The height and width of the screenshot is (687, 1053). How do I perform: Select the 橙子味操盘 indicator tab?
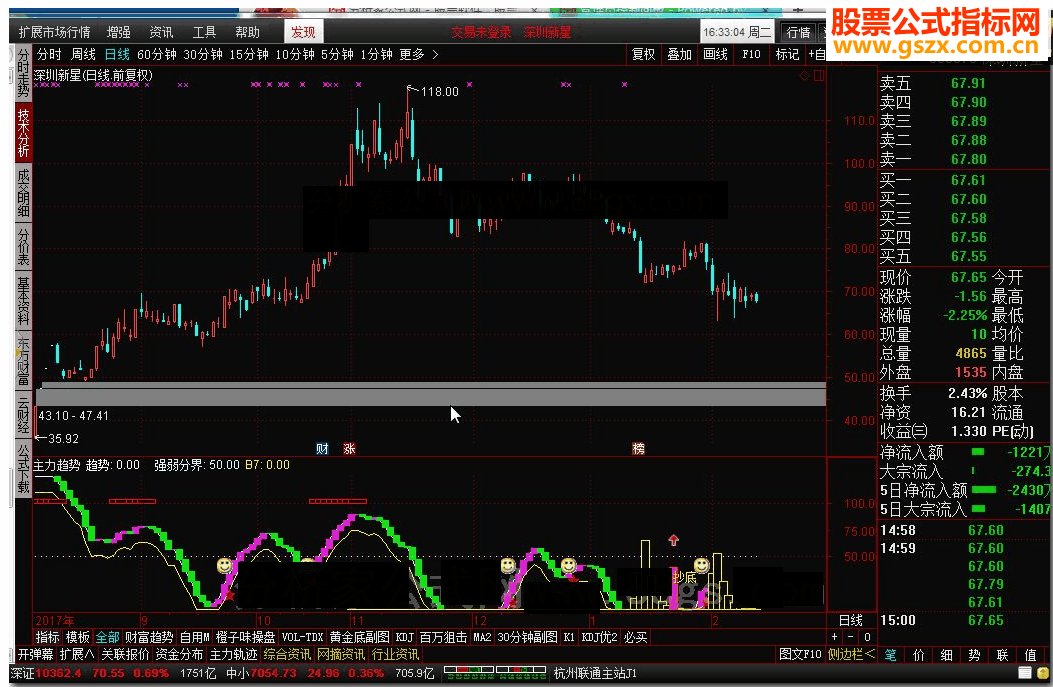[245, 637]
